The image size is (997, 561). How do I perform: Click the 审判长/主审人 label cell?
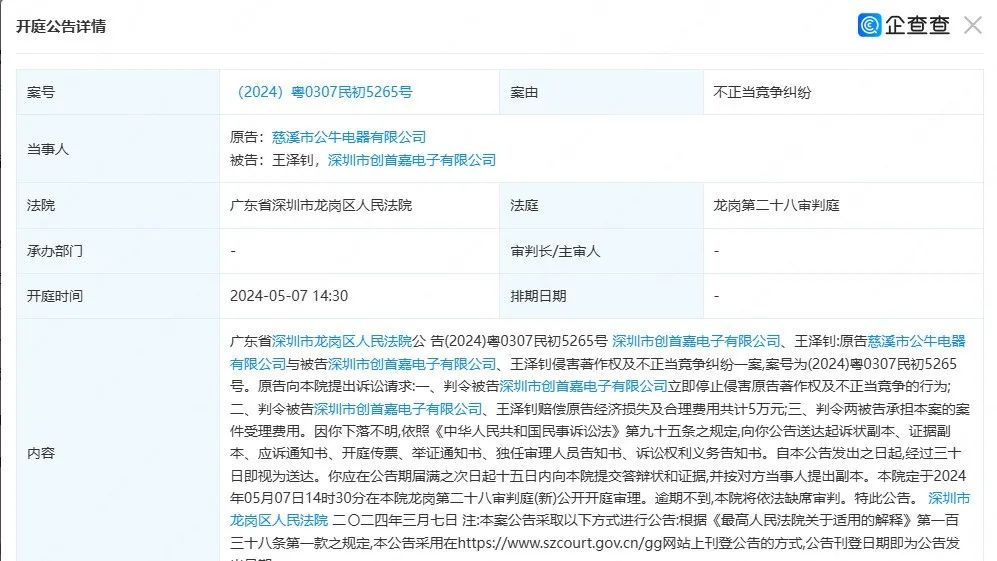(602, 251)
